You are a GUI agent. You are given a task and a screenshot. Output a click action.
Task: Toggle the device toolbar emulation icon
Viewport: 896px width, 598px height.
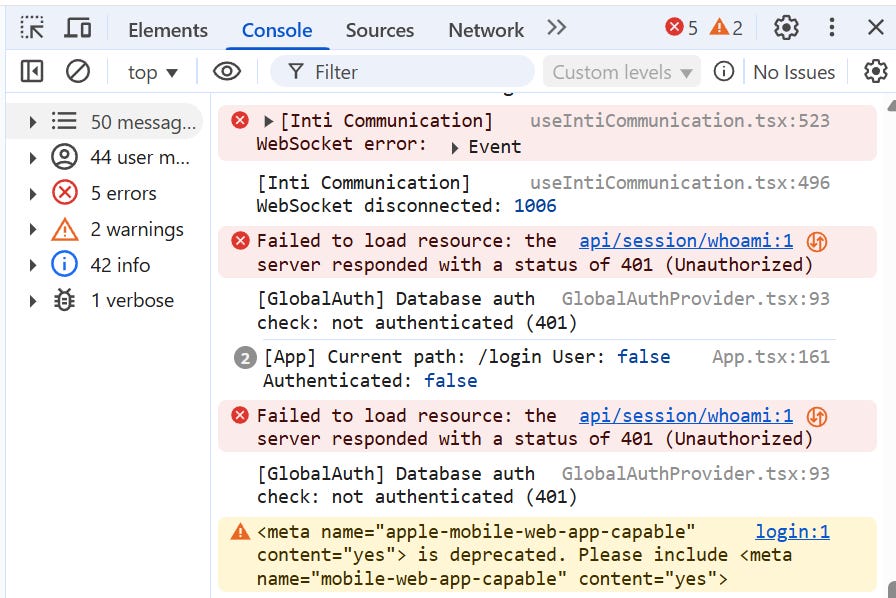77,27
